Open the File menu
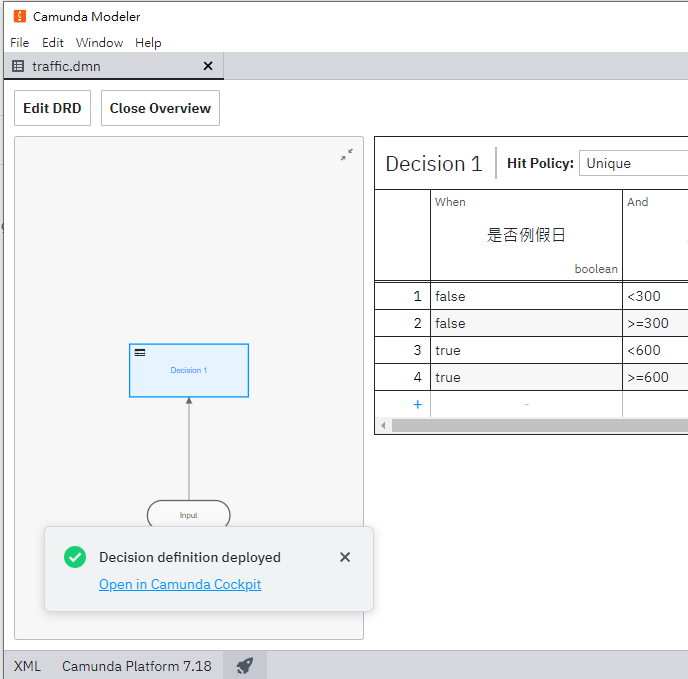 [x=20, y=43]
